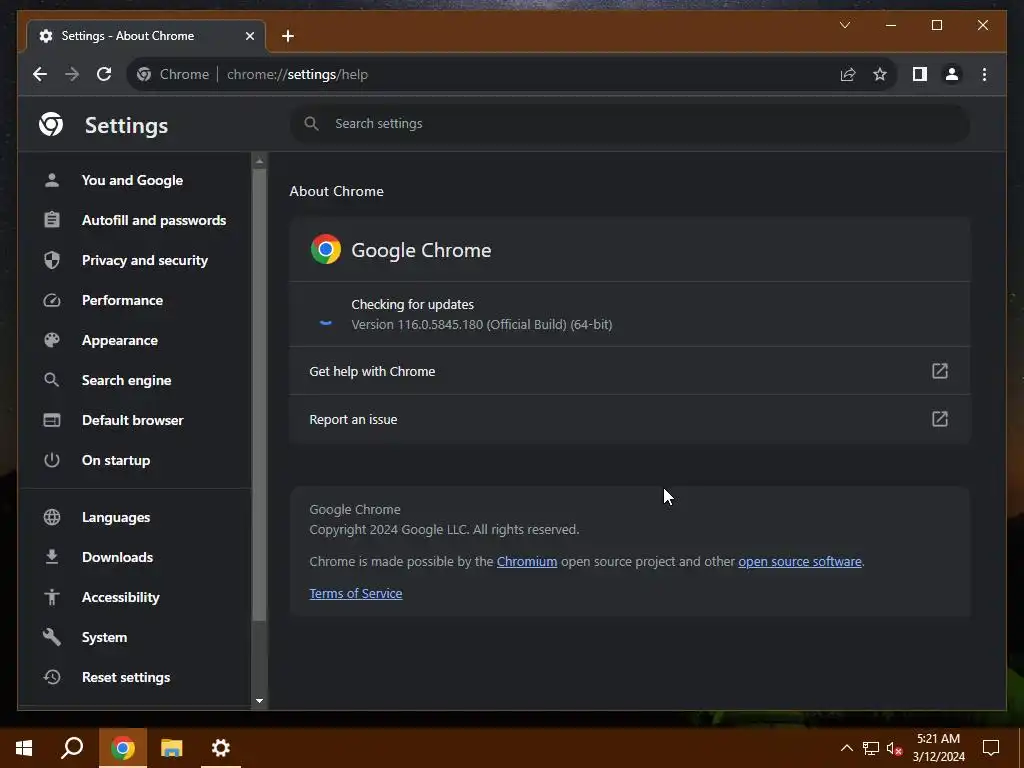Click the sidebar scrollbar down arrow
Screen dimensions: 1024x768
coord(259,701)
